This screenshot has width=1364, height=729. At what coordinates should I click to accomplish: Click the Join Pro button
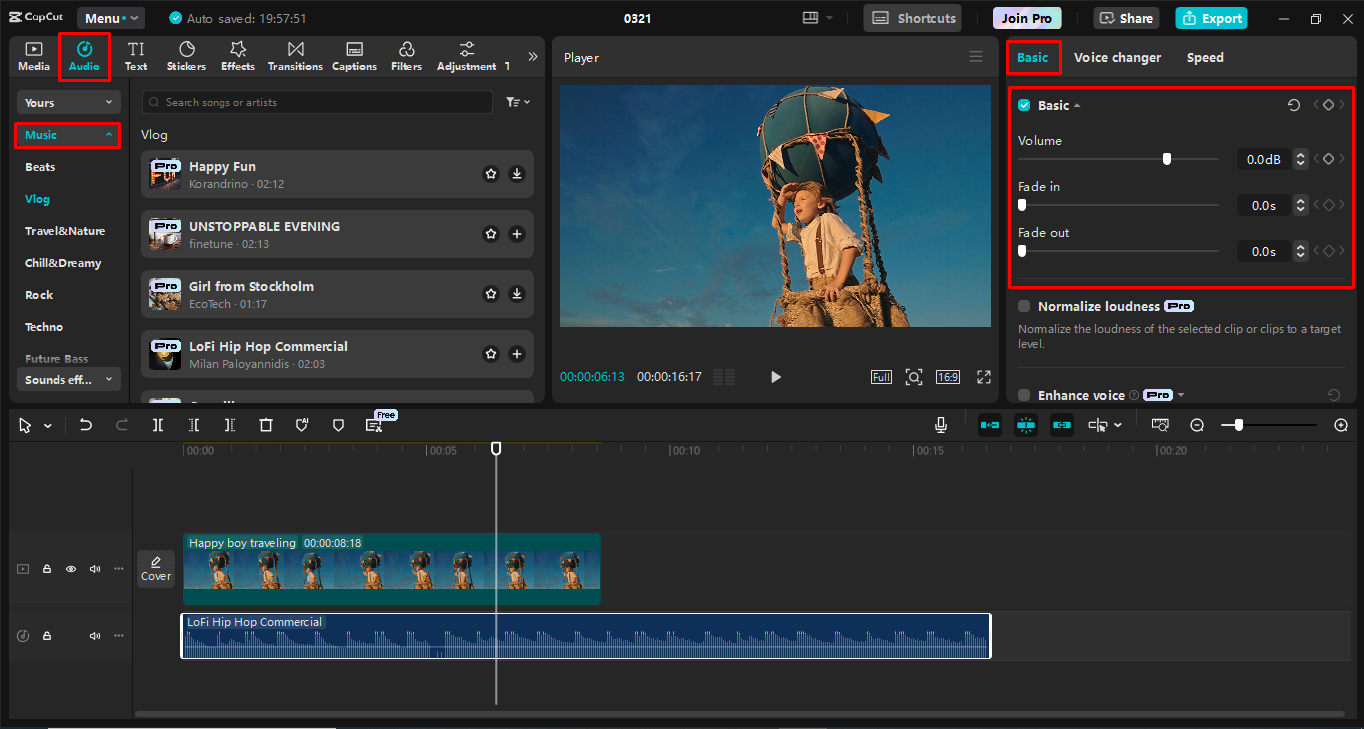coord(1026,18)
